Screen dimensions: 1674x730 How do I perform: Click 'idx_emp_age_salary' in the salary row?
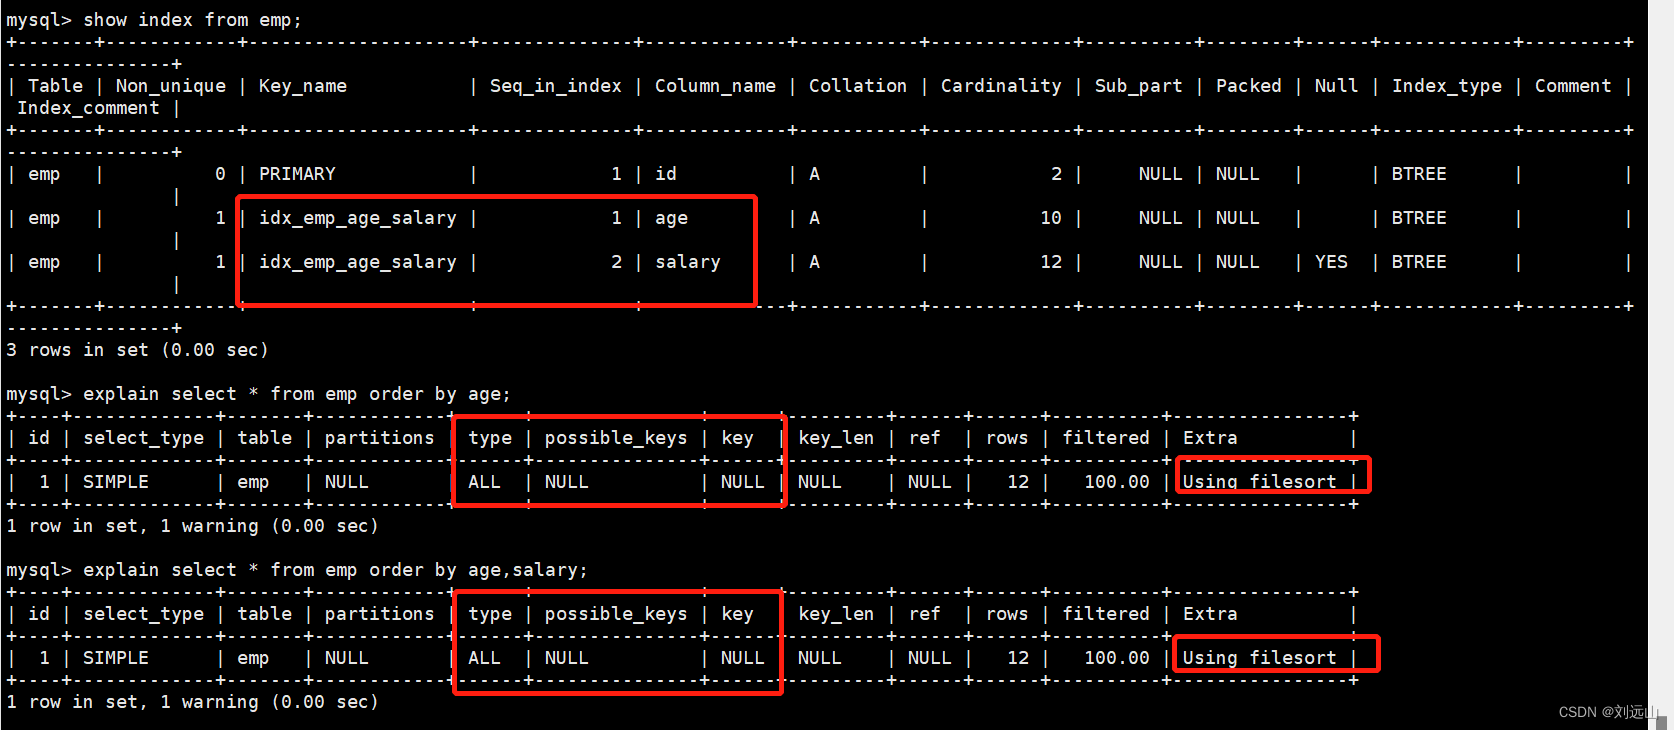coord(358,262)
